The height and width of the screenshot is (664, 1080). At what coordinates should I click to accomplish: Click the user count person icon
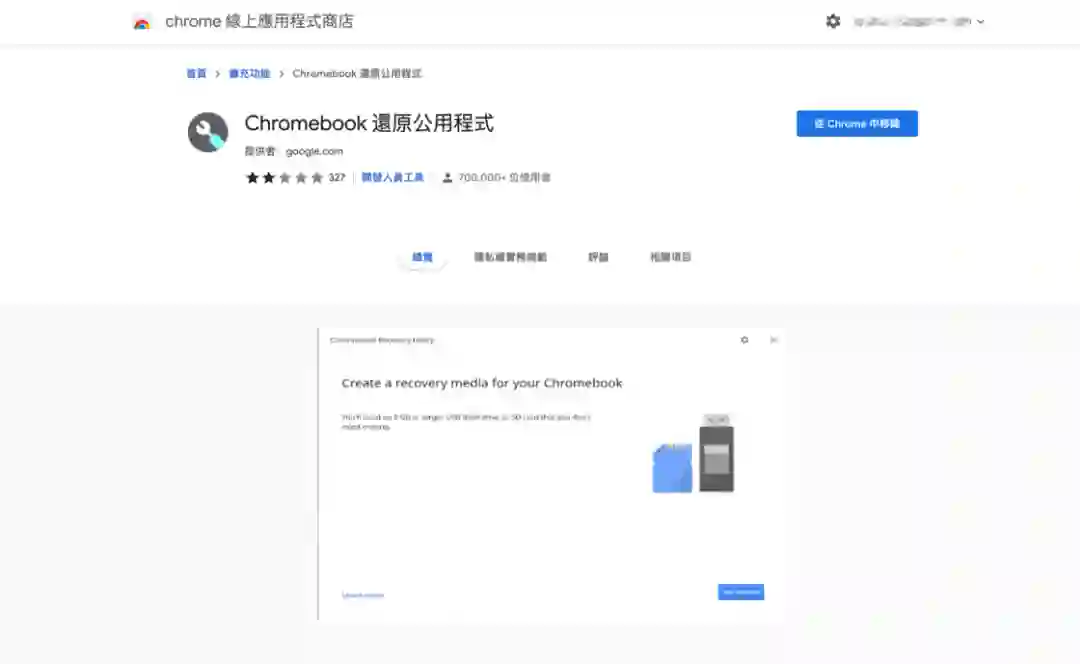click(447, 178)
